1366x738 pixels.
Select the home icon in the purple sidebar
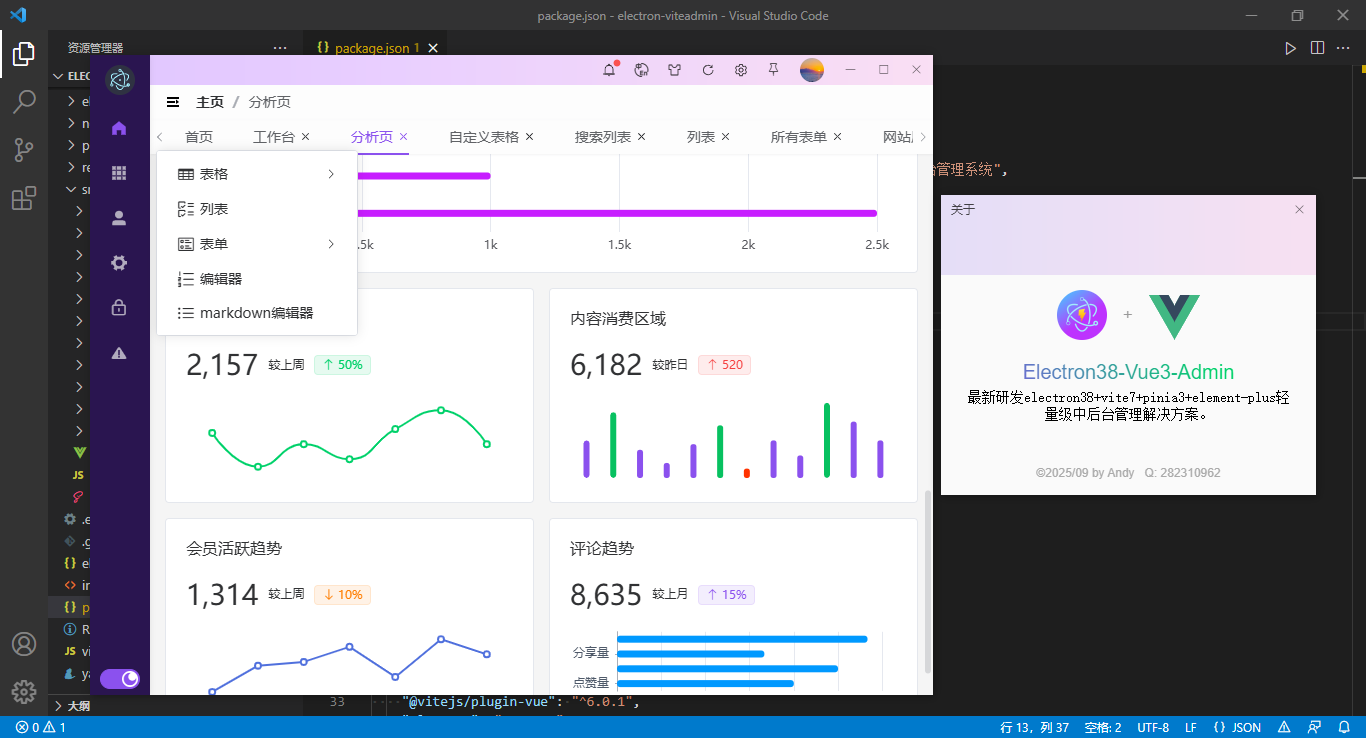pos(119,128)
